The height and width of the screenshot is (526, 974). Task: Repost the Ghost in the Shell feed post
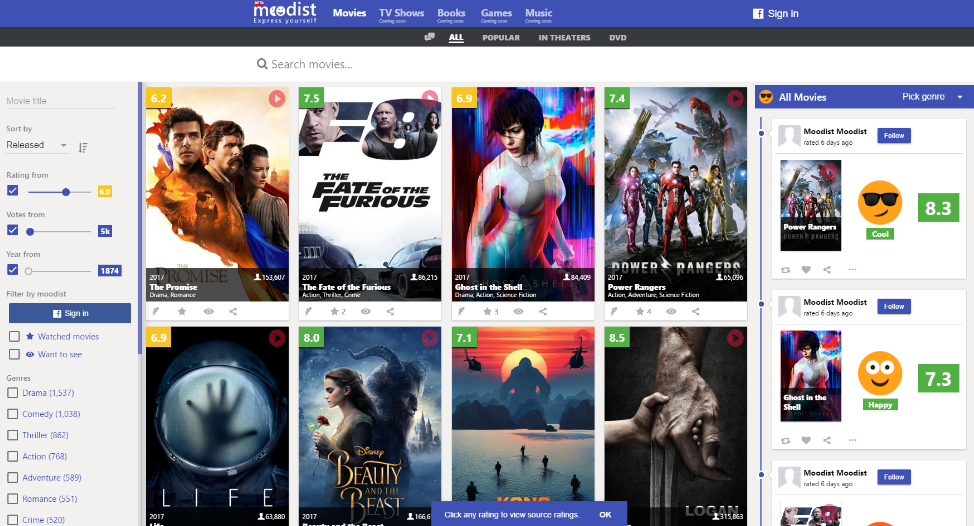(786, 440)
